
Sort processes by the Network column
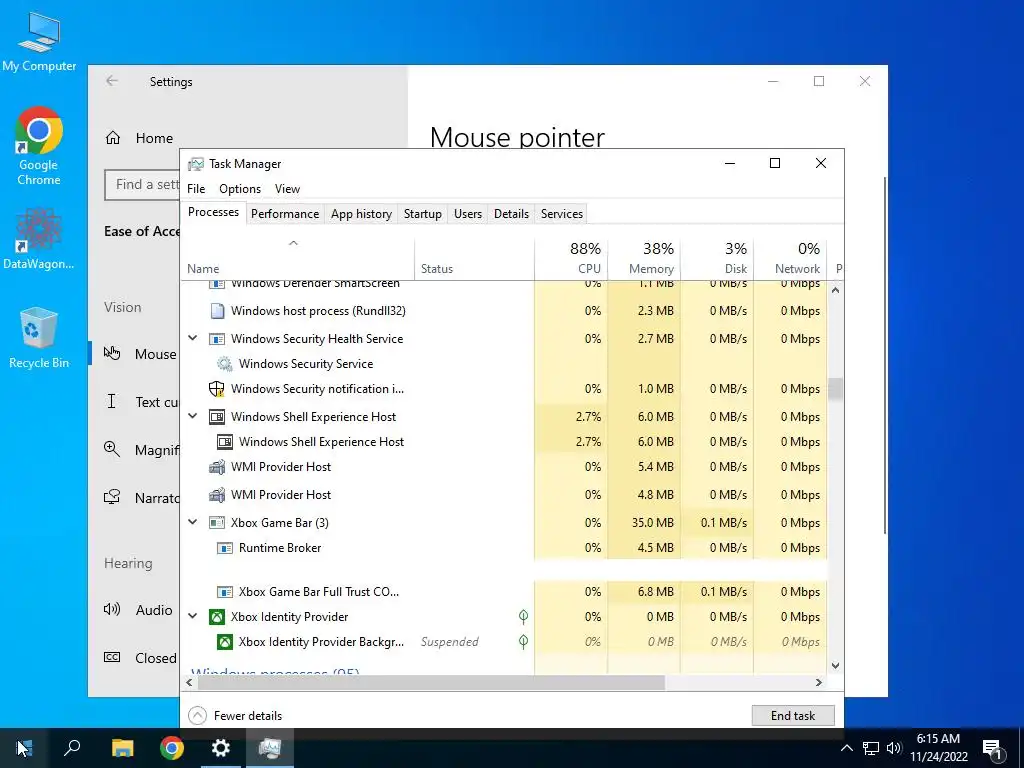(790, 258)
